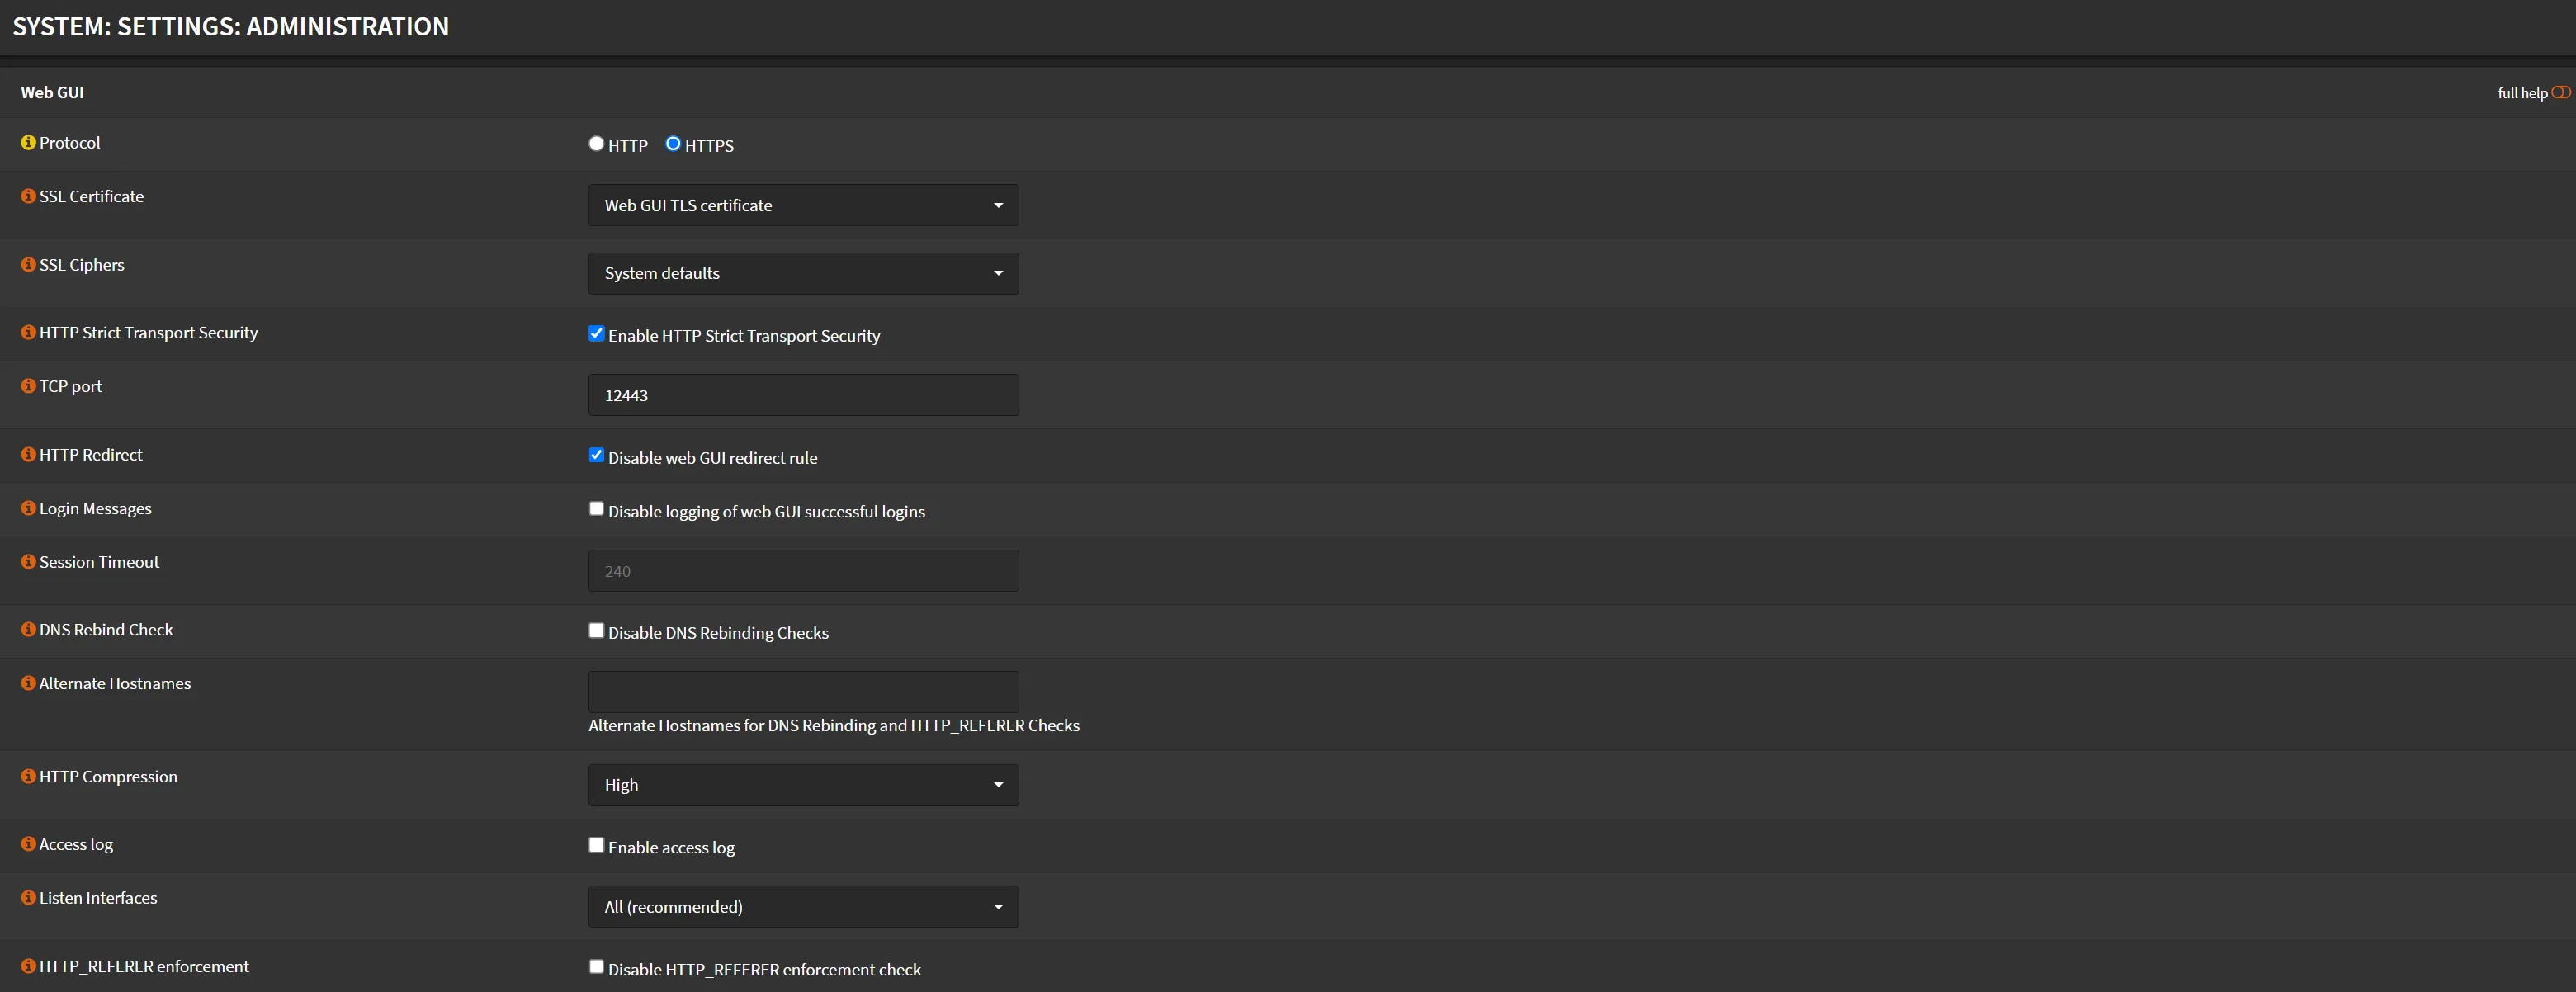Focus the Alternate Hostnames text box

(x=803, y=691)
